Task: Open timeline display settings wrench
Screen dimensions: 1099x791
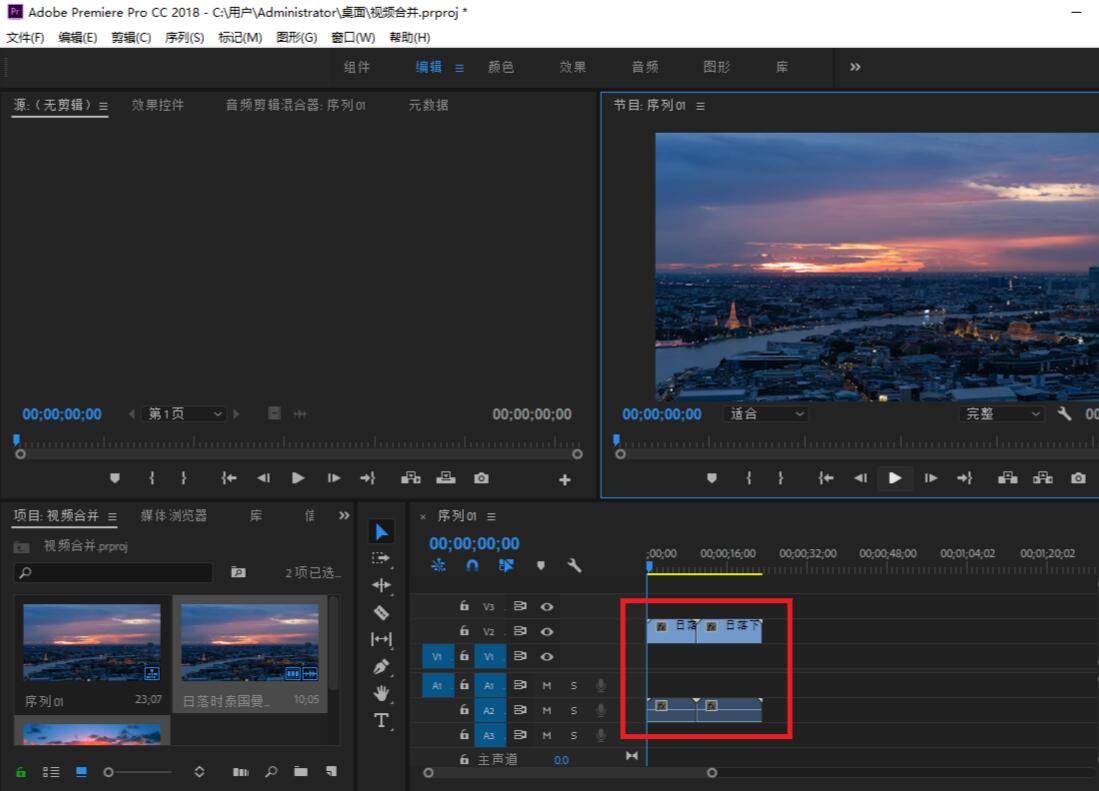Action: (574, 565)
